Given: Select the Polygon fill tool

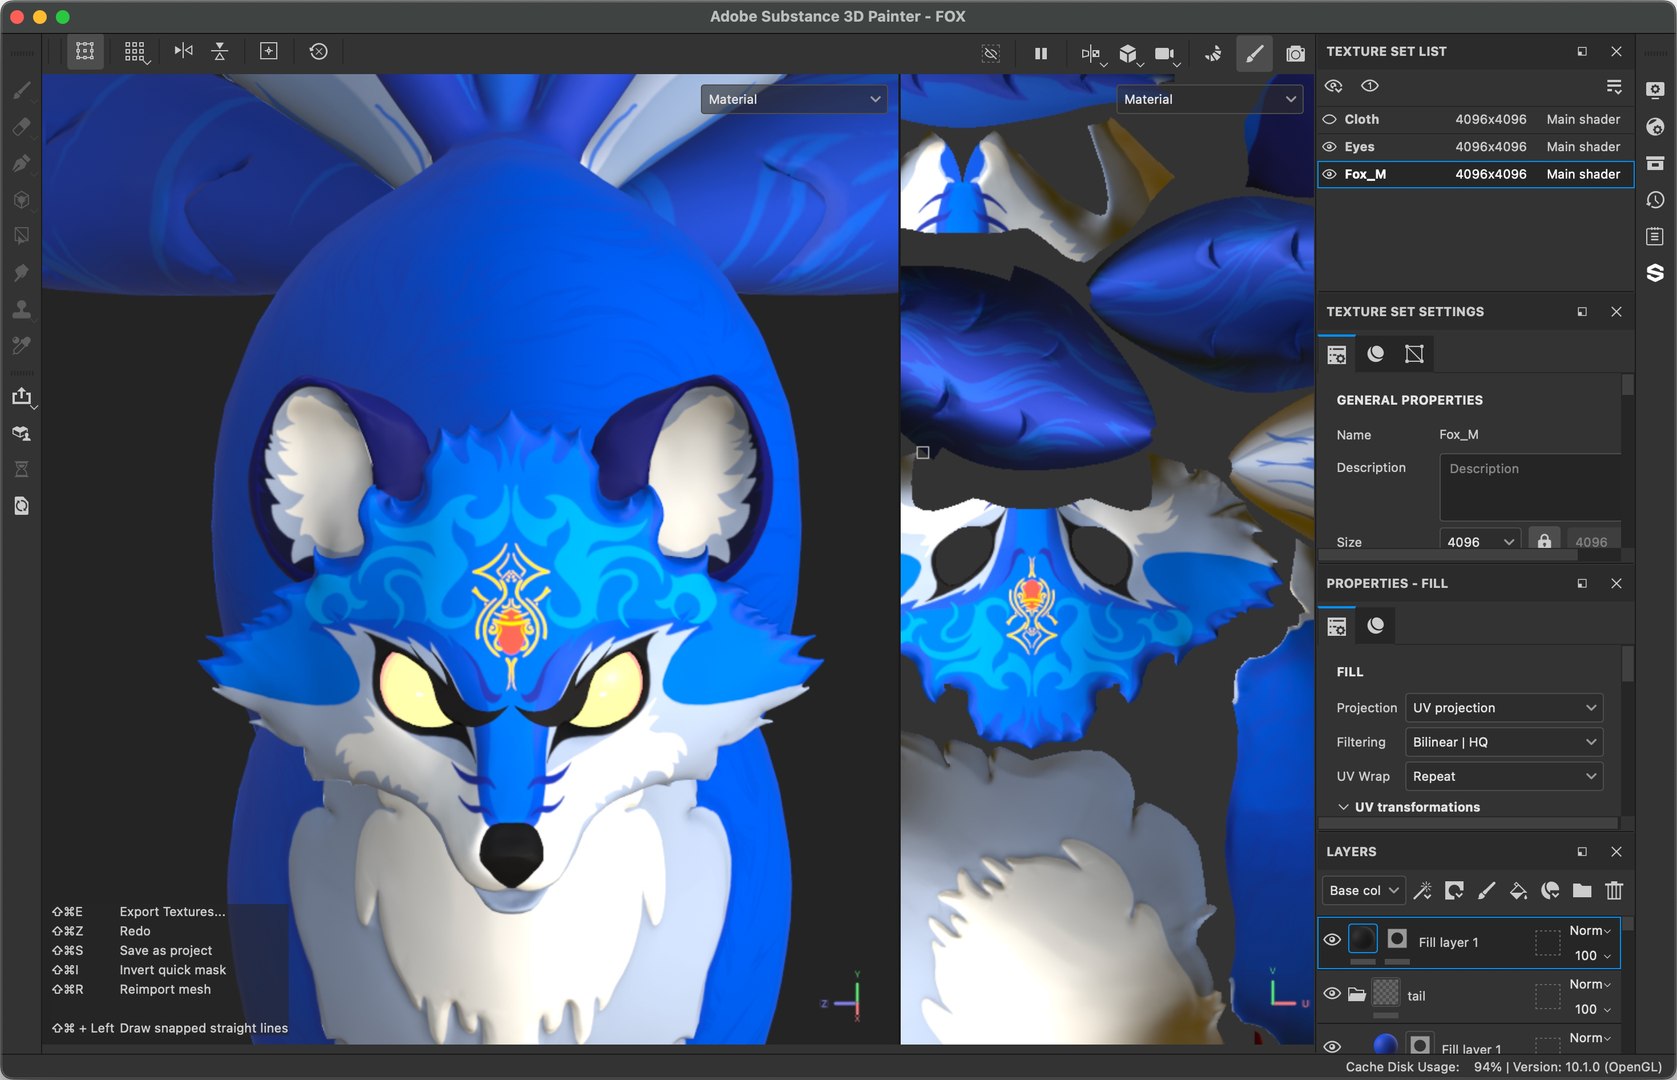Looking at the screenshot, I should tap(21, 236).
